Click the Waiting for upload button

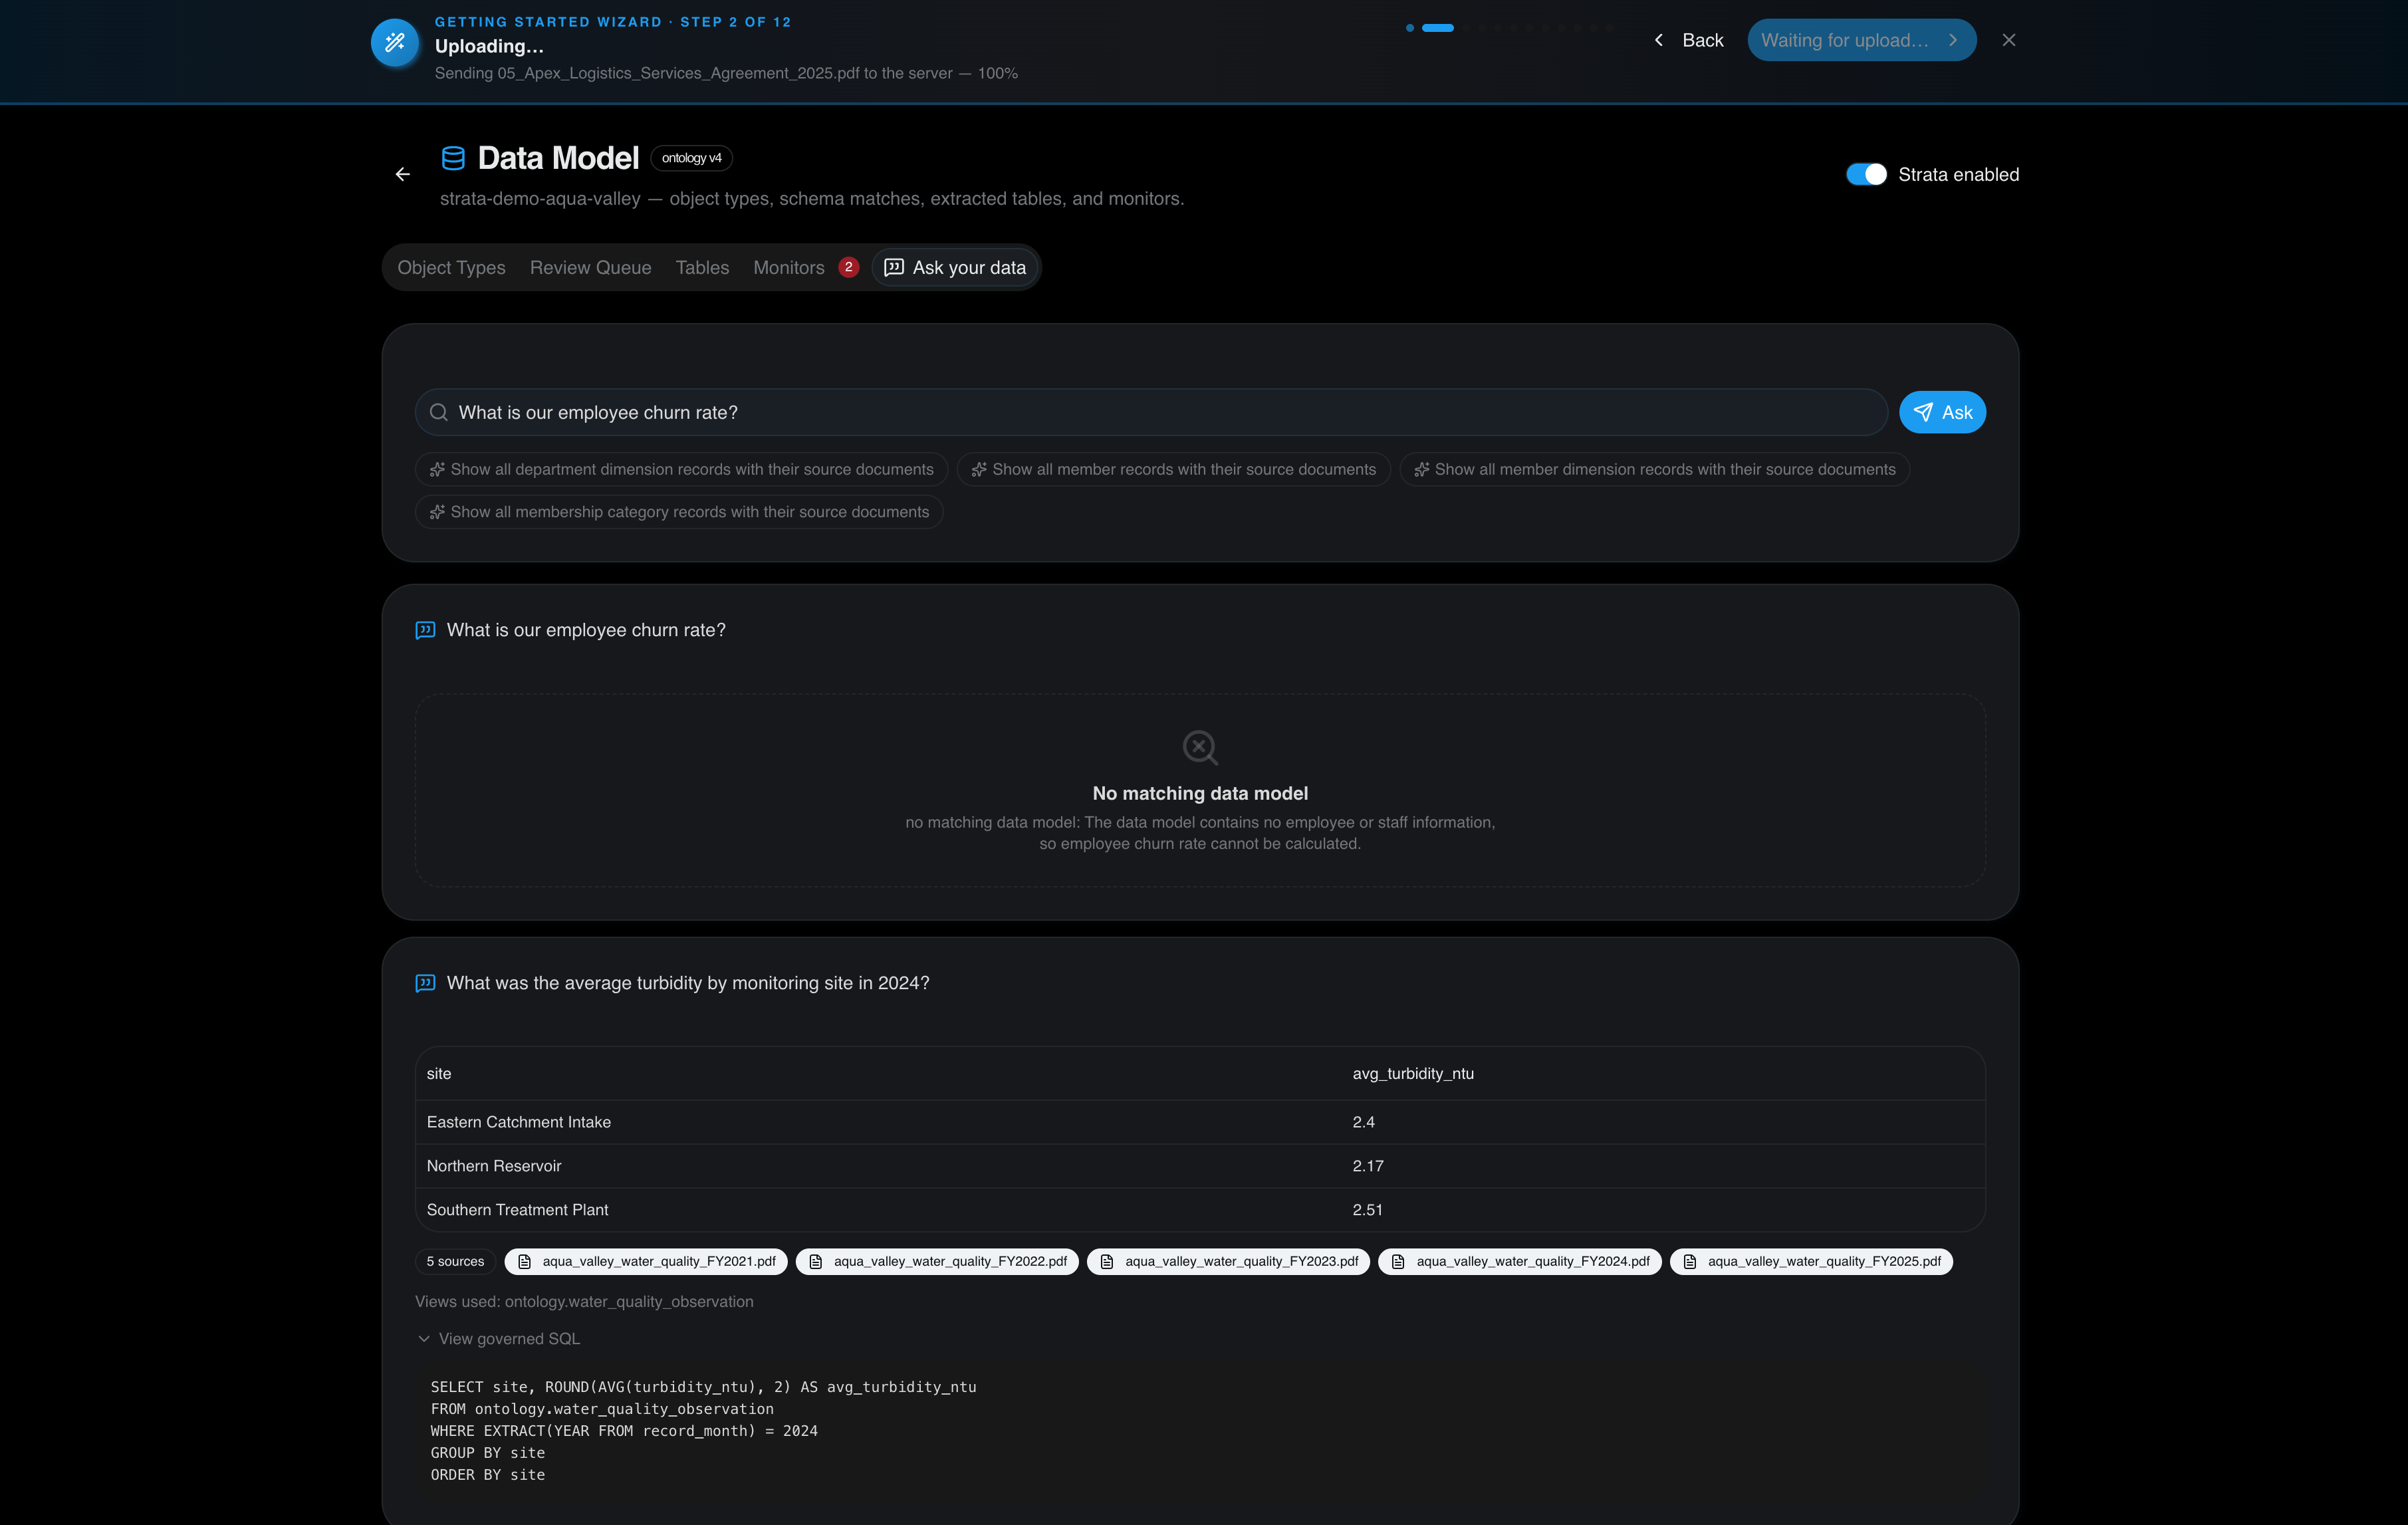1861,40
